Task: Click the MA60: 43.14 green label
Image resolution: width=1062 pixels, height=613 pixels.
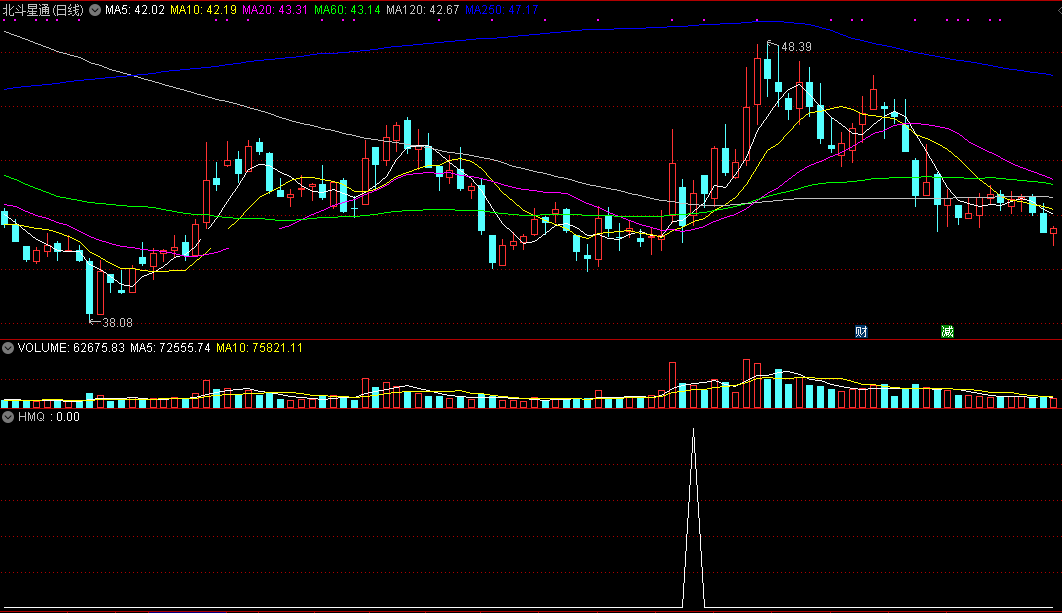Action: click(347, 10)
